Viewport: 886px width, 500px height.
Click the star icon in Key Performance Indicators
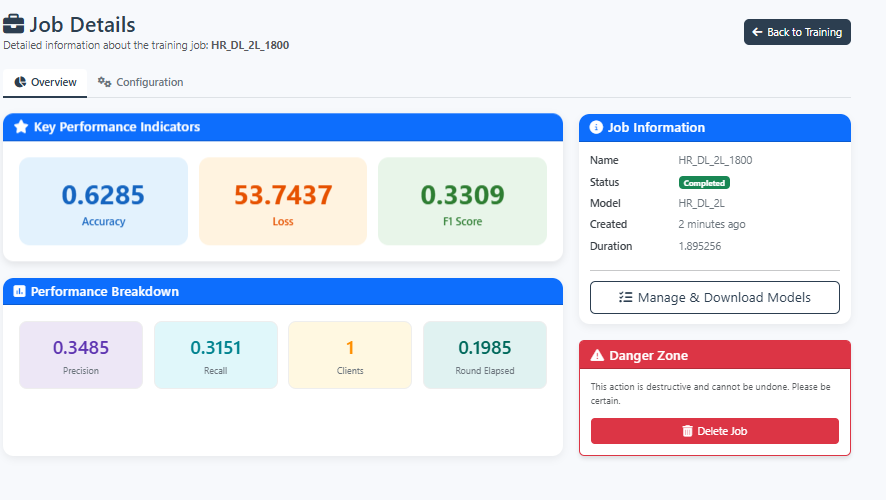(x=21, y=127)
